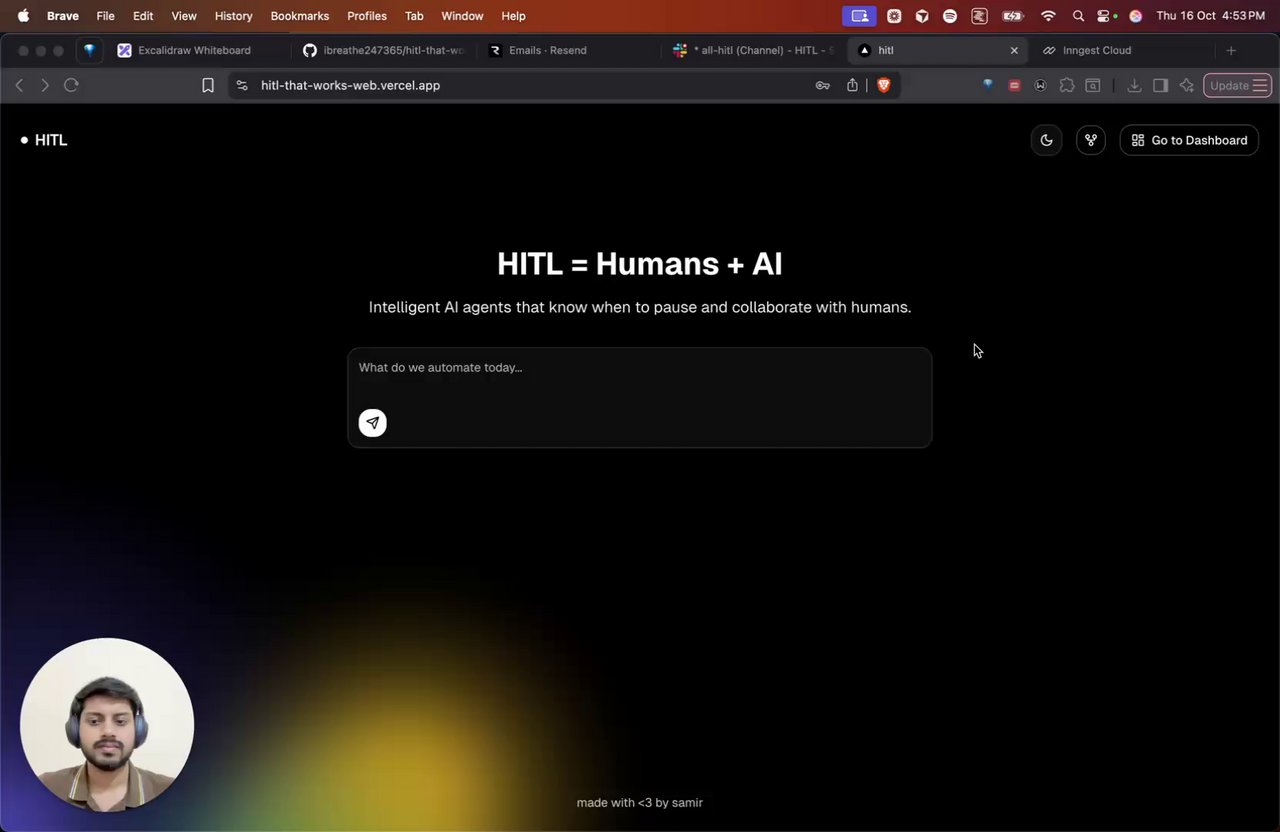This screenshot has height=832, width=1280.
Task: Open Brave Shields lion icon
Action: pos(883,85)
